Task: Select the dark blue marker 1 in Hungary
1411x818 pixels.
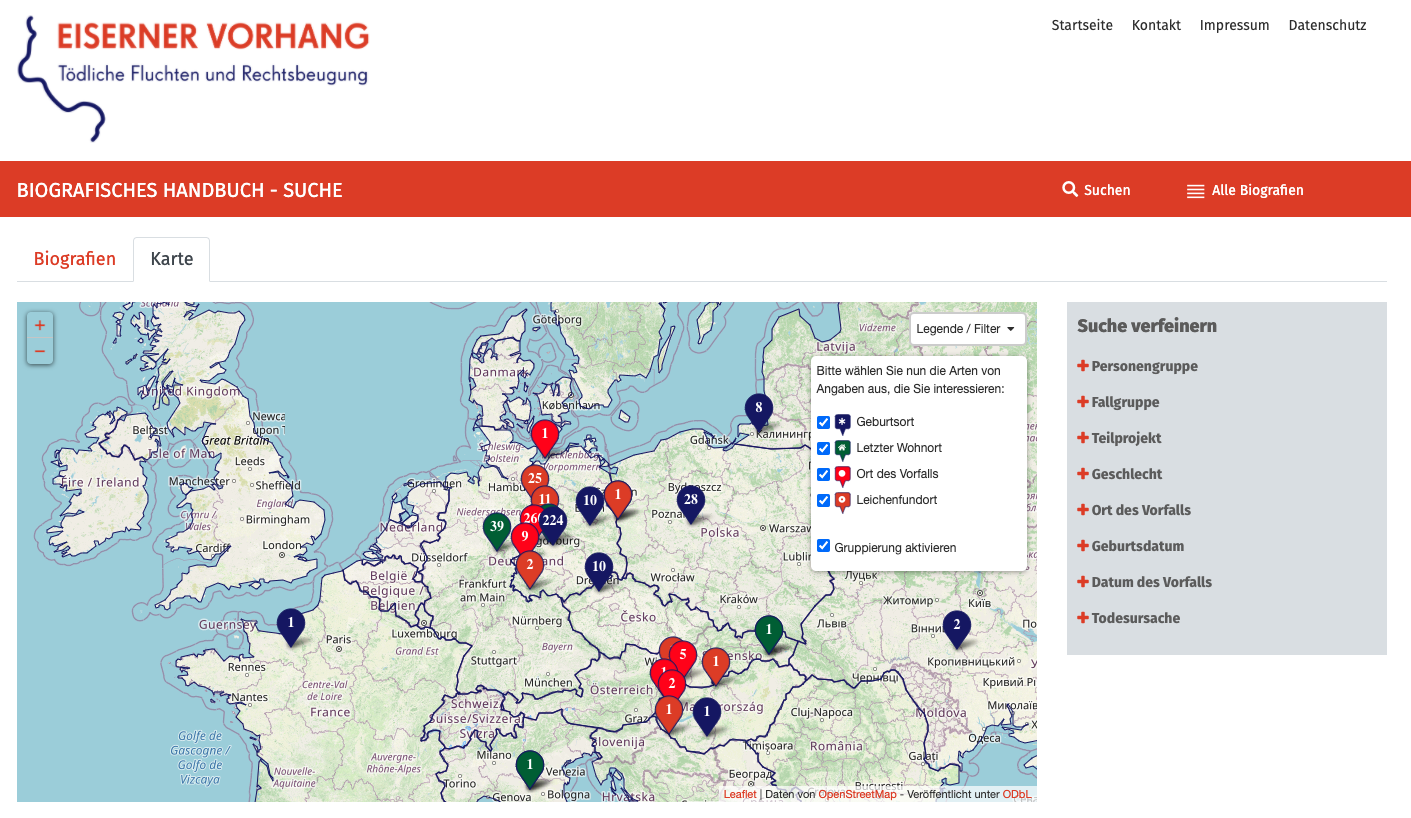Action: click(x=706, y=715)
